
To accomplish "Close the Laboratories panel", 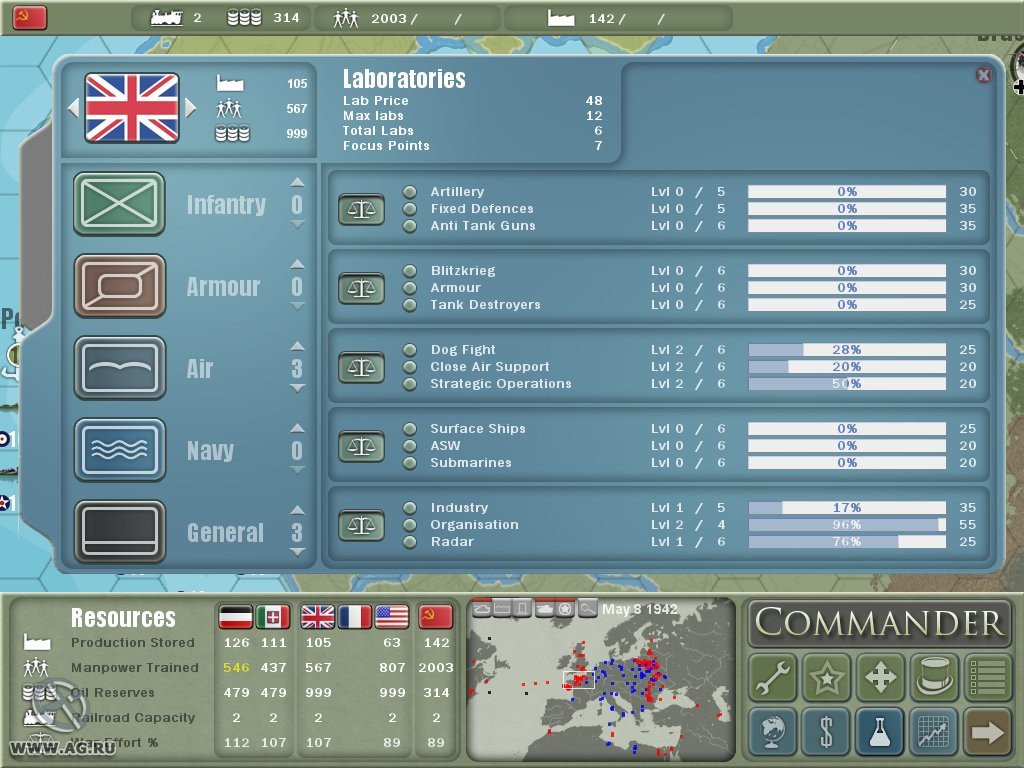I will (984, 75).
